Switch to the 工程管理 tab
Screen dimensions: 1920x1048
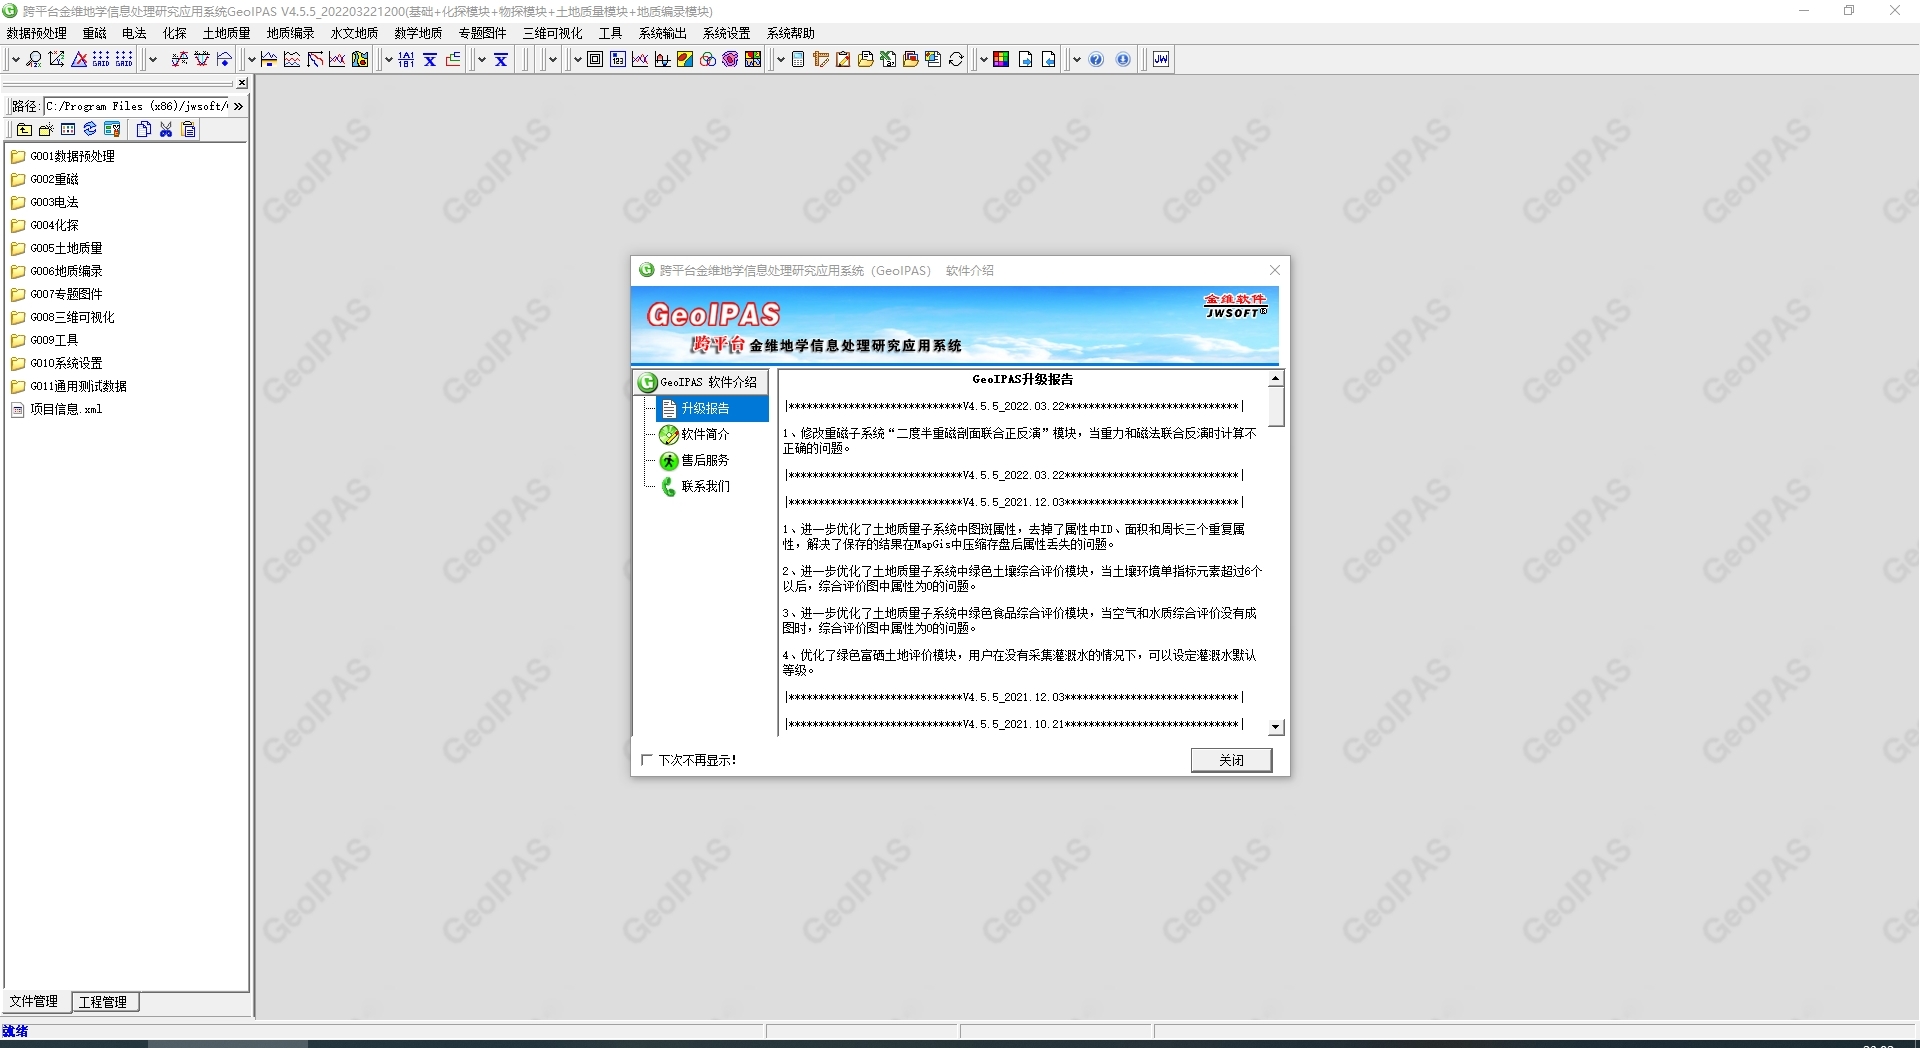coord(104,1002)
